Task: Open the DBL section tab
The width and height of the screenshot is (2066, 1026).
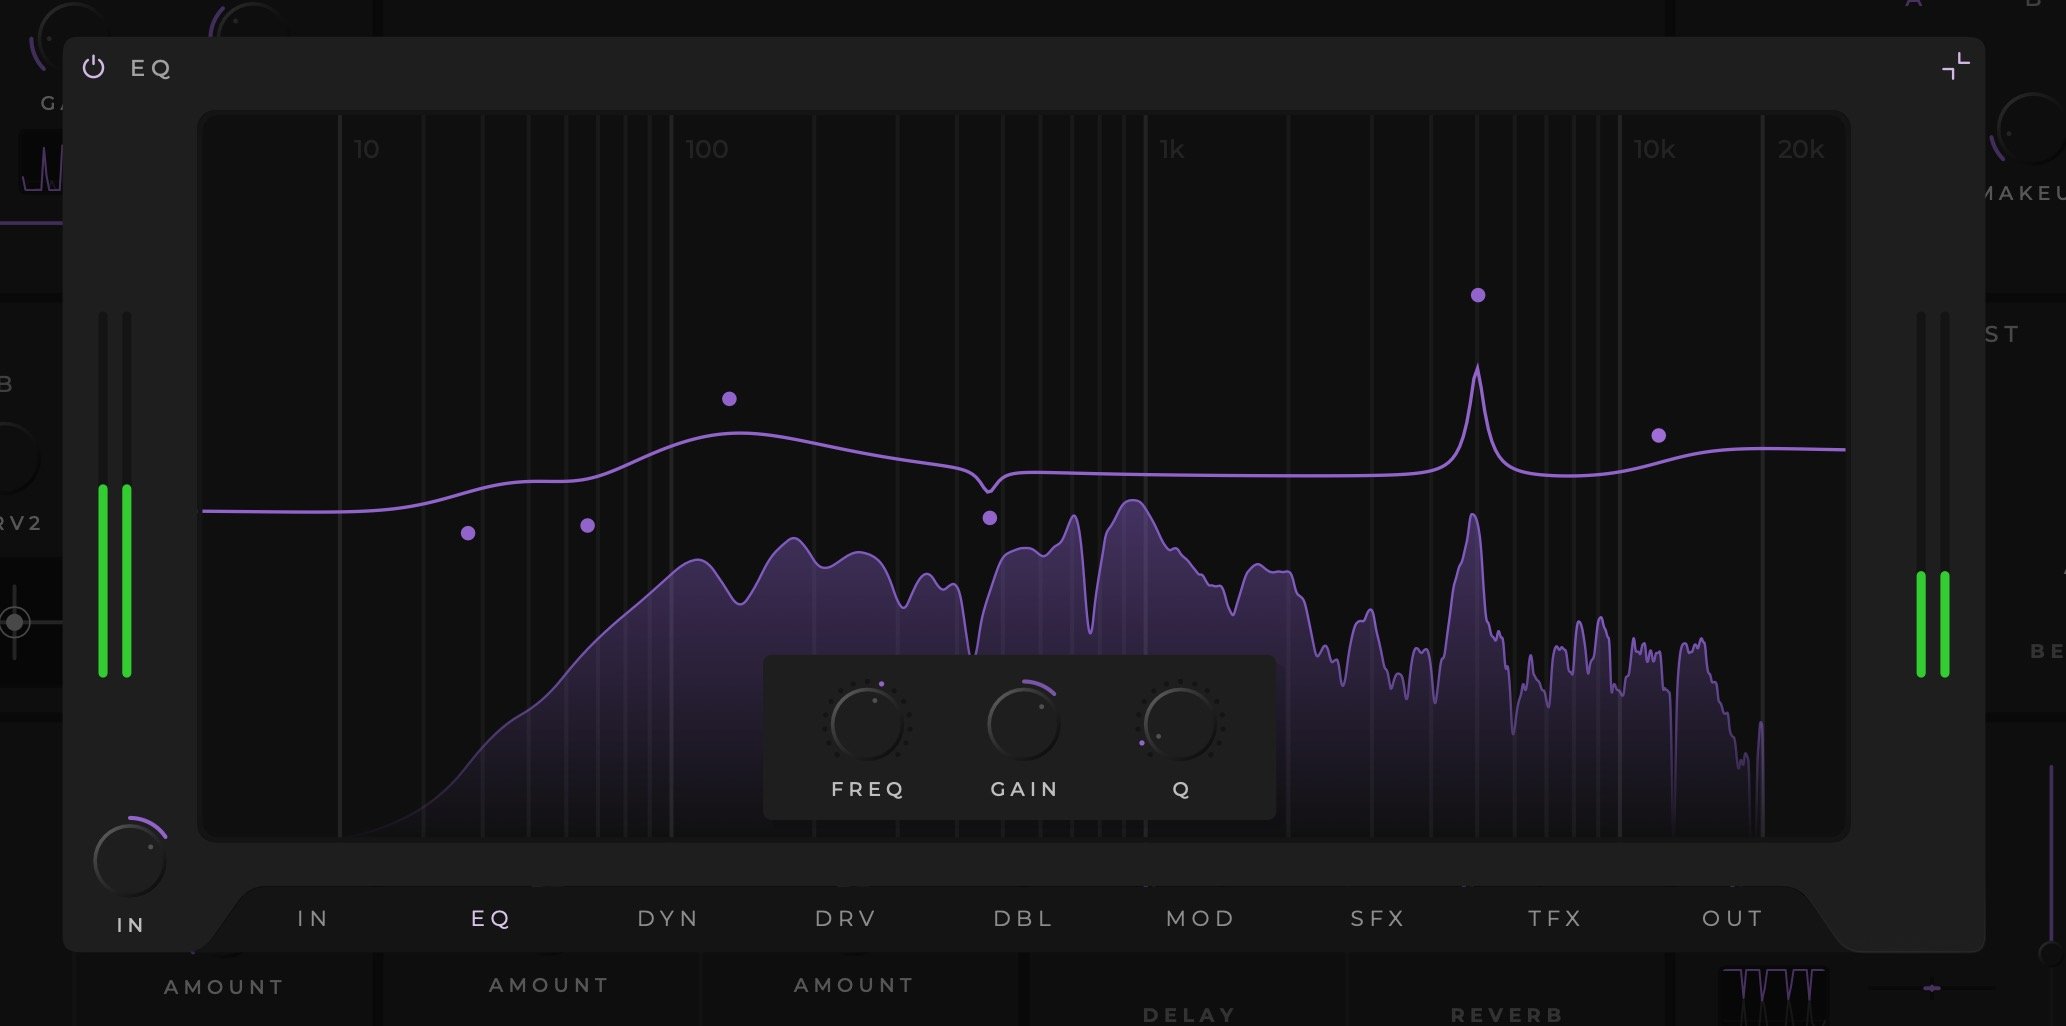Action: click(x=1022, y=917)
